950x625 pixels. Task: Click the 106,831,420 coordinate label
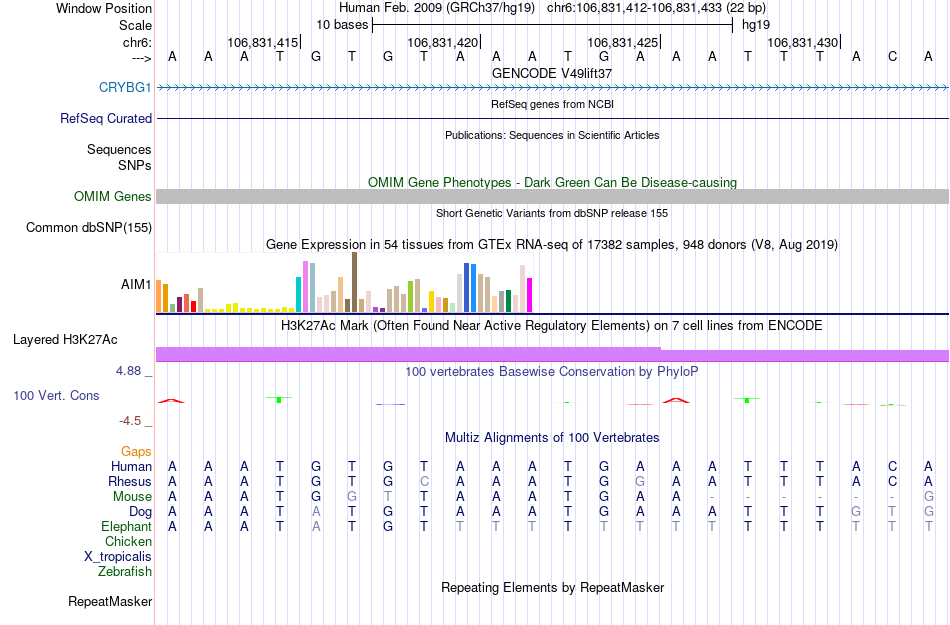click(x=443, y=42)
